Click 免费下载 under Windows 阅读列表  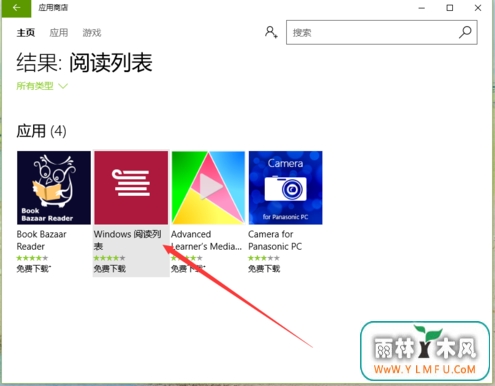tap(110, 269)
